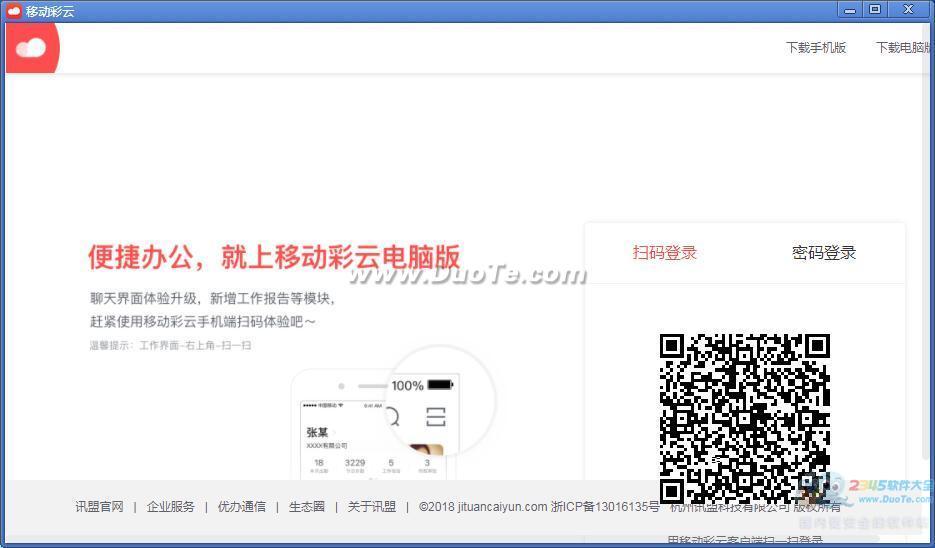Click the 移动彩云 title bar app icon
935x548 pixels.
(13, 11)
